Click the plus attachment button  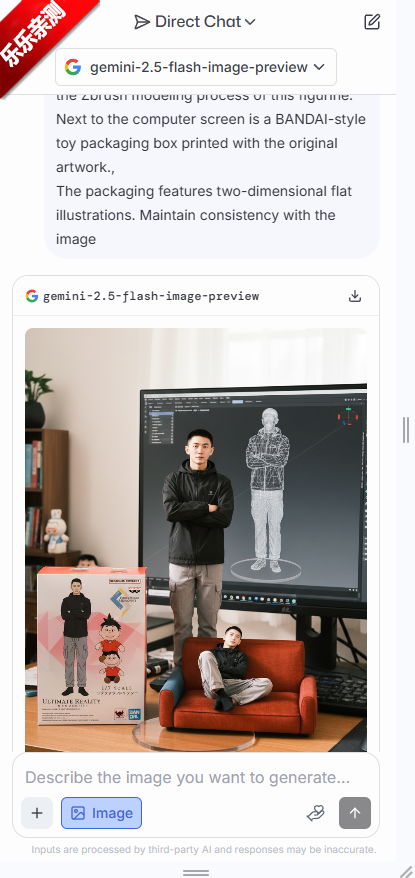tap(37, 813)
